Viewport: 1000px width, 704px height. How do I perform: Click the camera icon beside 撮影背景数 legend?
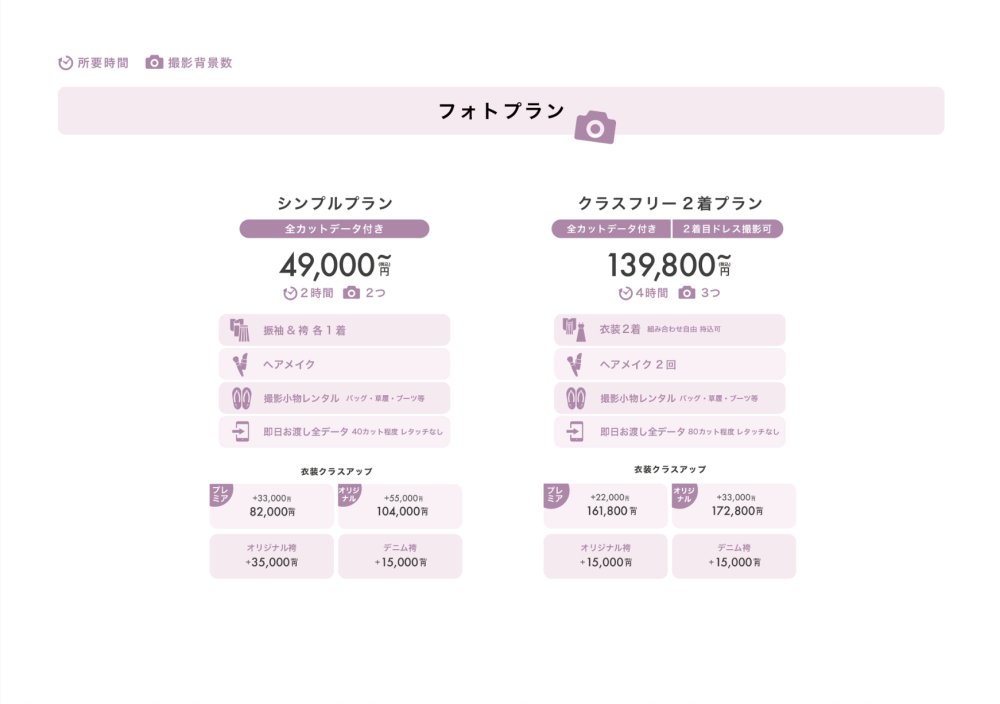[x=154, y=62]
